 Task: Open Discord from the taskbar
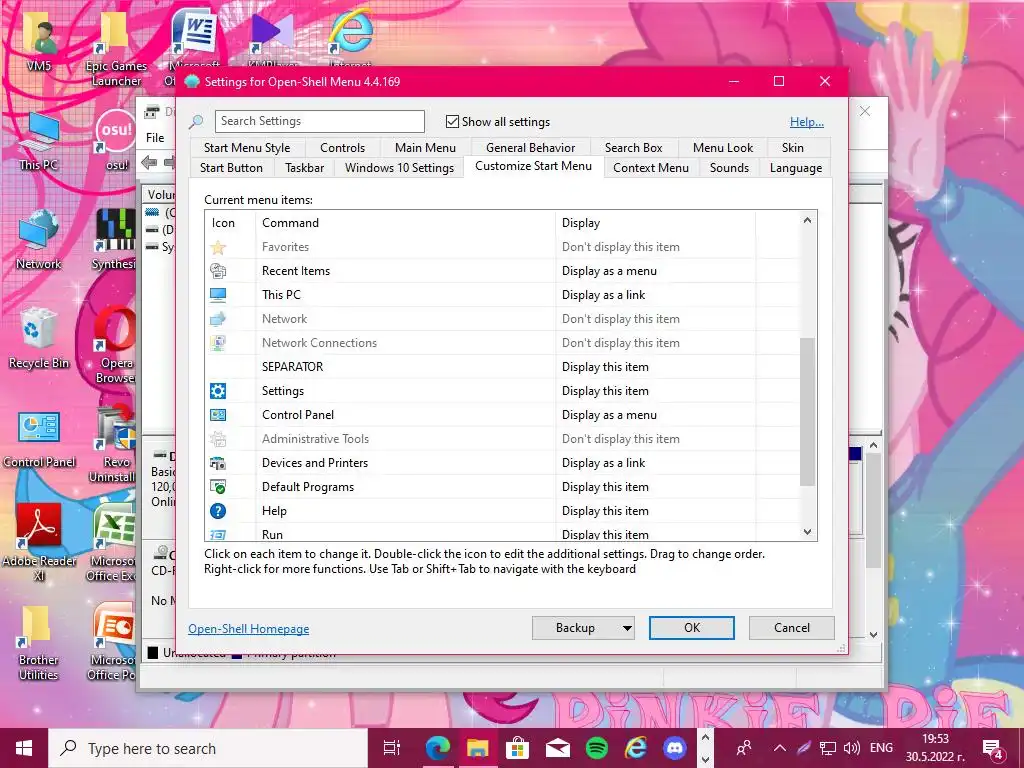pos(675,748)
